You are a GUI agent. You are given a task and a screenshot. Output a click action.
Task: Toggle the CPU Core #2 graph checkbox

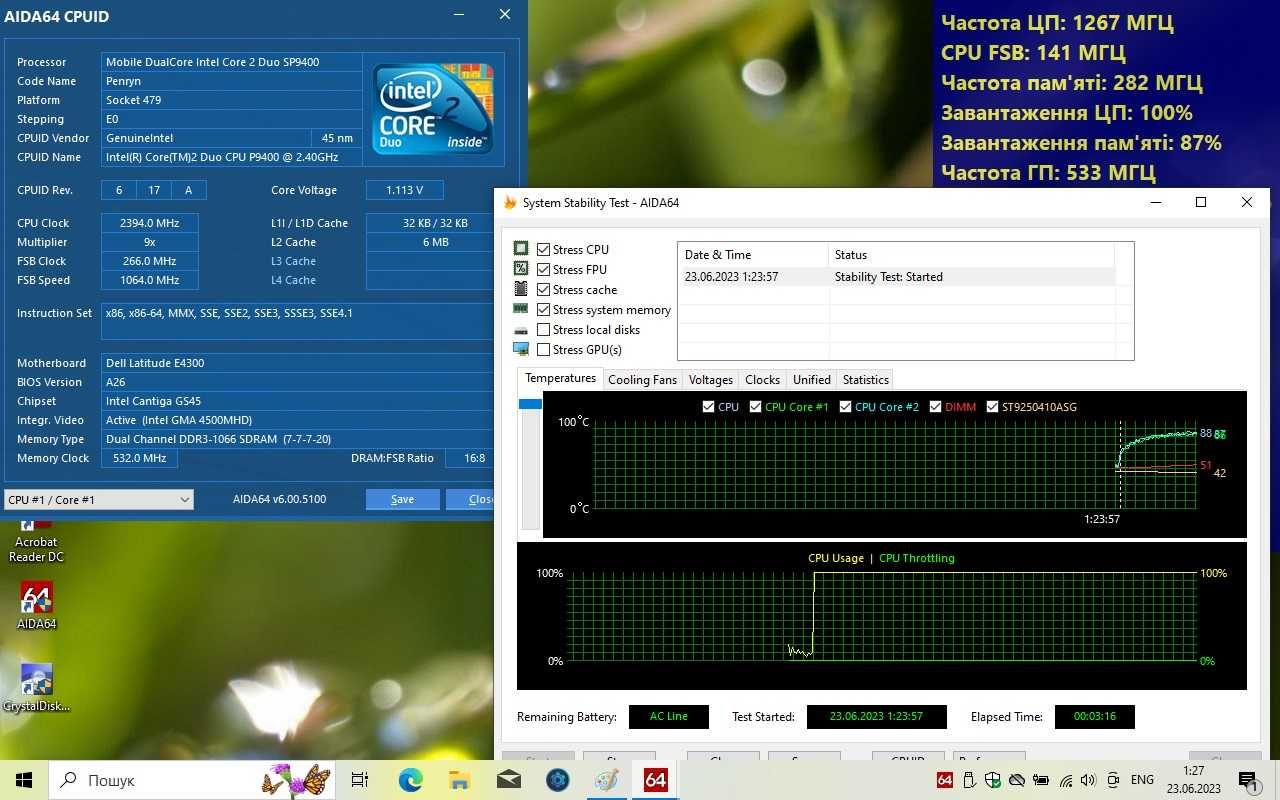[x=845, y=407]
